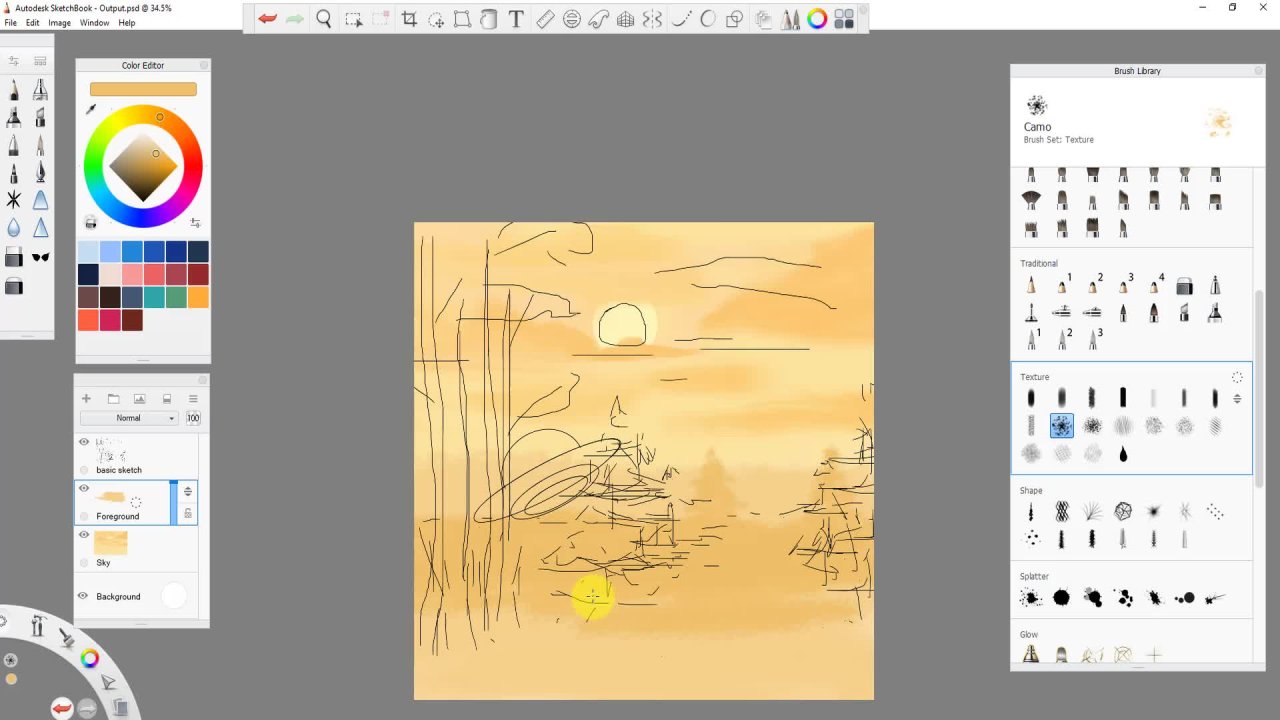The height and width of the screenshot is (720, 1280).
Task: Open the layer panel hamburger menu
Action: [x=193, y=399]
